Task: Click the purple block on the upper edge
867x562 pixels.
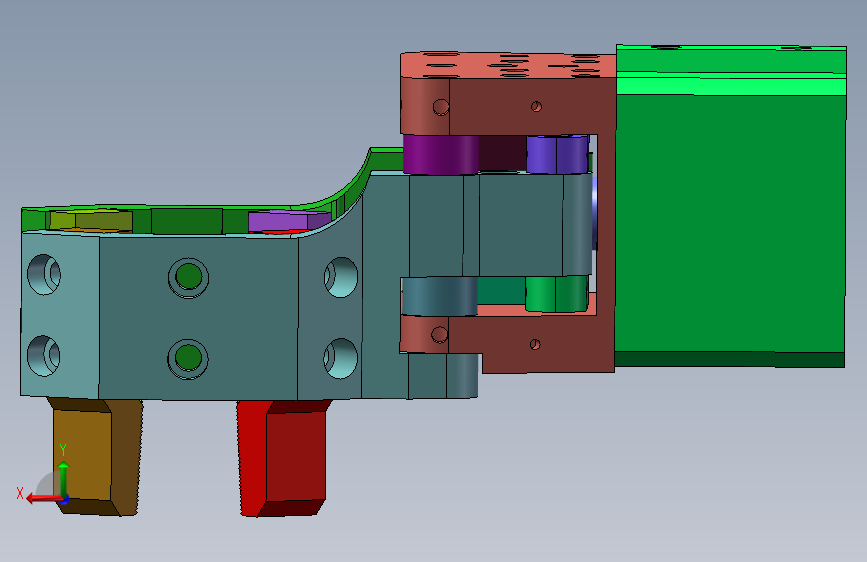Action: tap(288, 221)
